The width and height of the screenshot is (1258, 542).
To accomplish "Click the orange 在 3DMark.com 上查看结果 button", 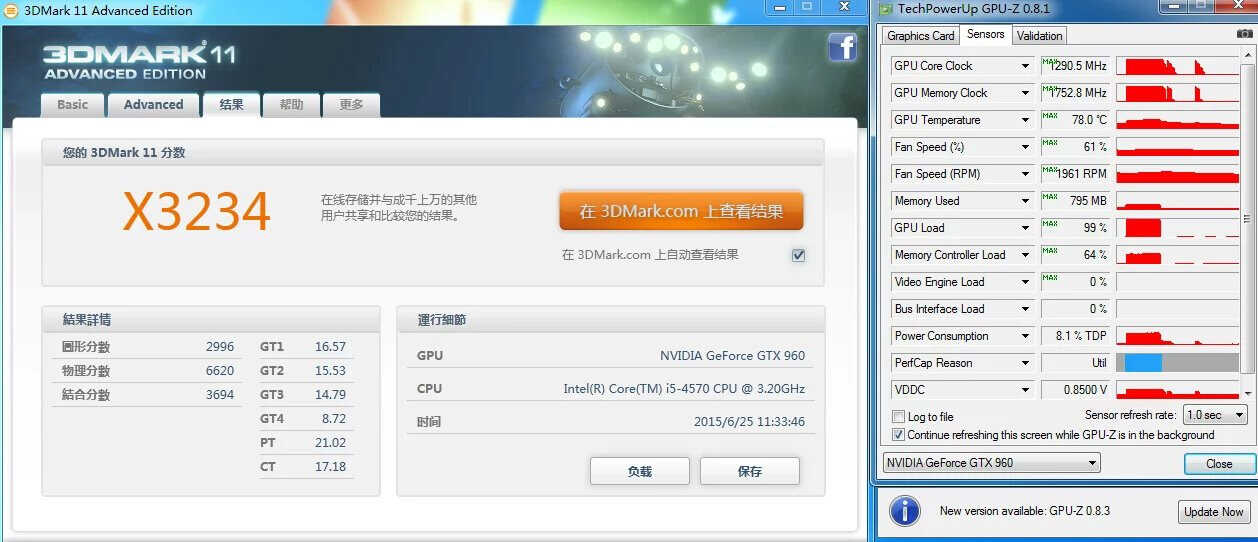I will click(x=681, y=211).
